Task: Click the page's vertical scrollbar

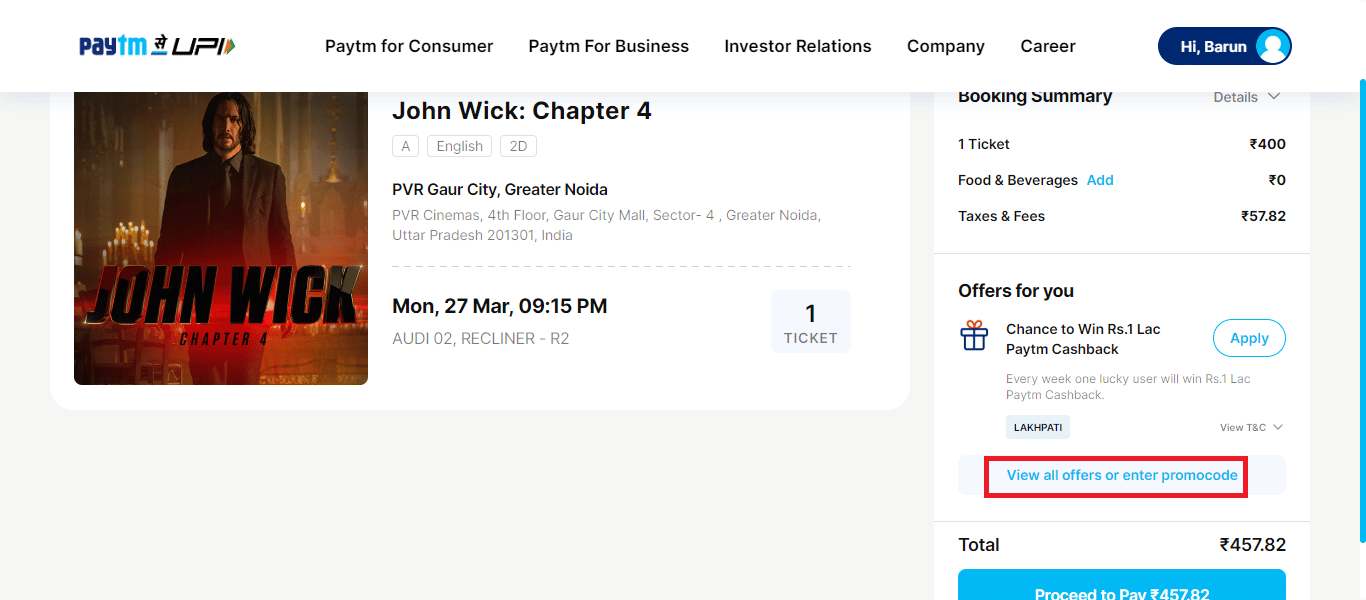Action: [1361, 300]
